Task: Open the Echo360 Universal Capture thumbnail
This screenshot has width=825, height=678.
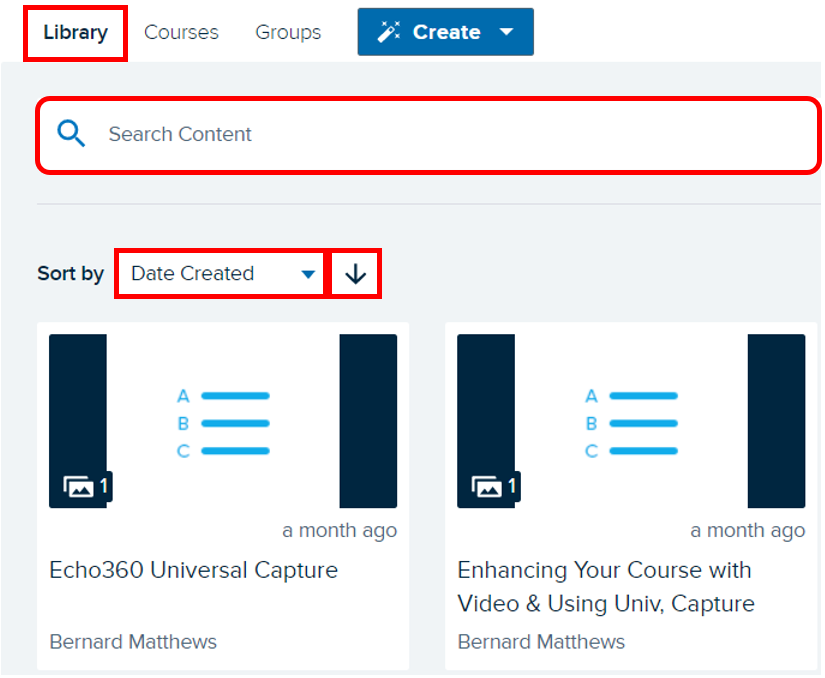Action: (223, 421)
